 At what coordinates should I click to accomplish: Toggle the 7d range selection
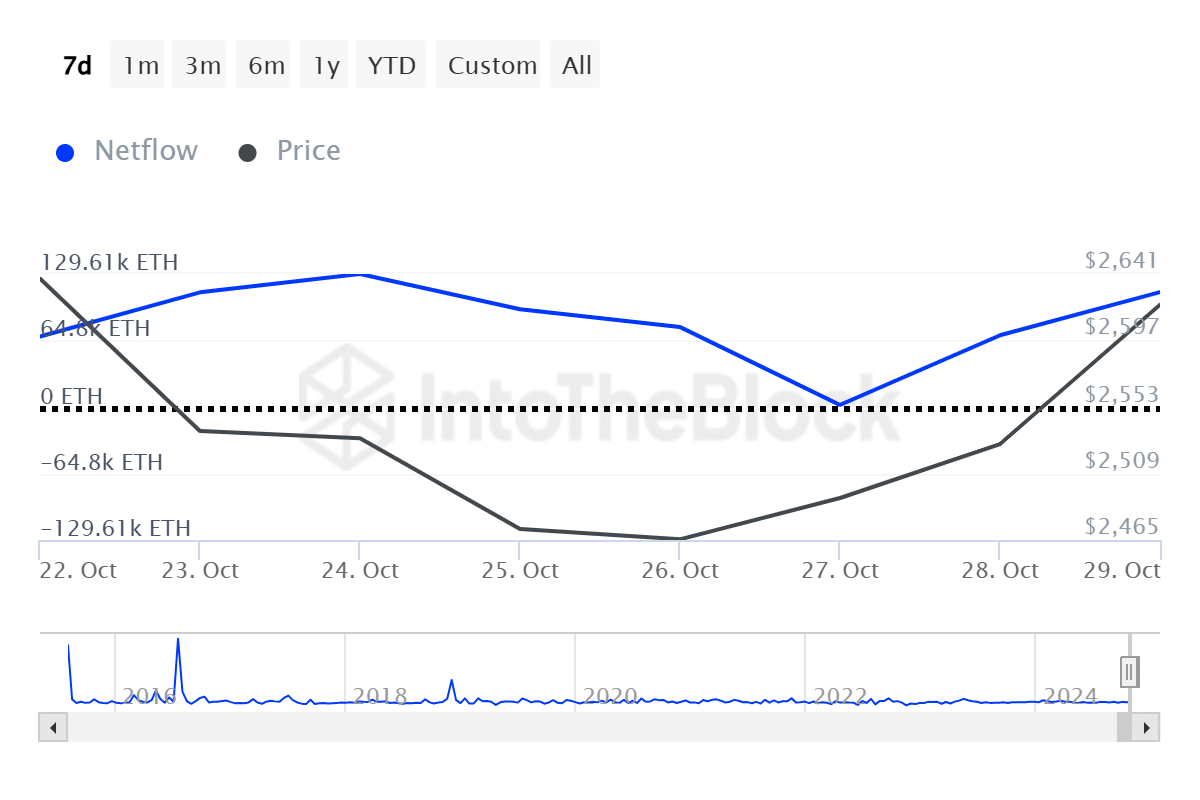[x=76, y=64]
